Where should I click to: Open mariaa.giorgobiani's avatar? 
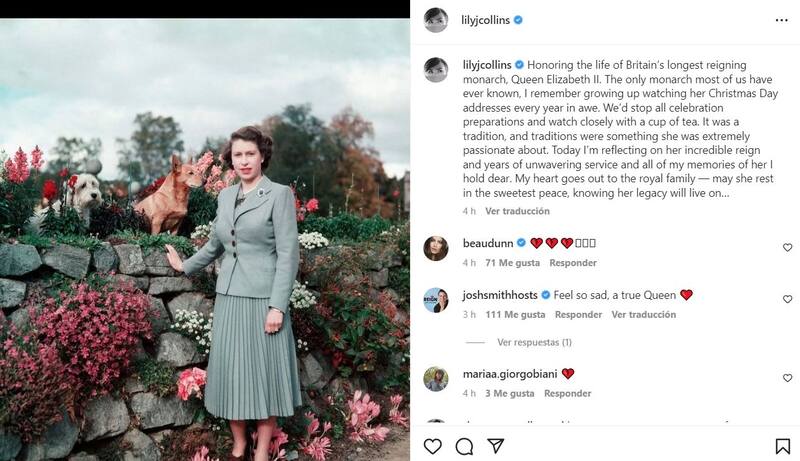(435, 379)
